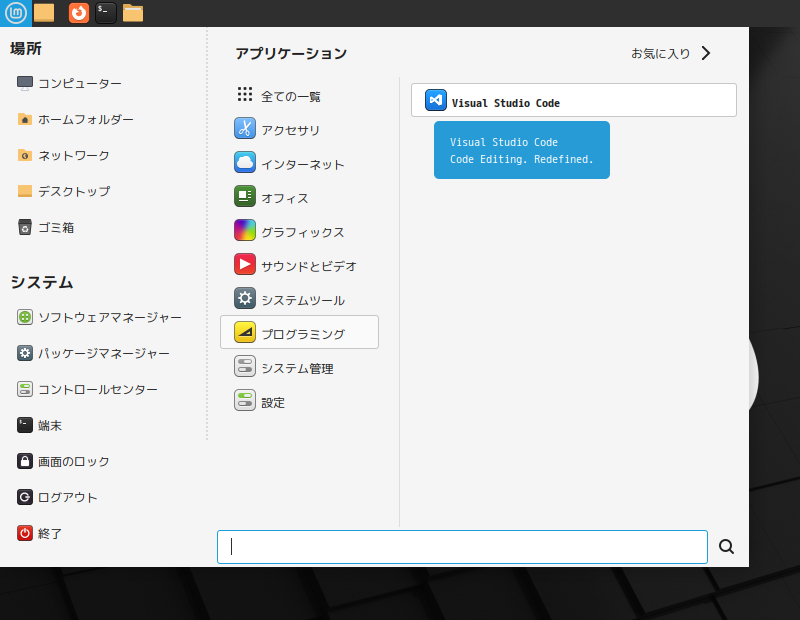800x620 pixels.
Task: Click 終了 to shut down
Action: [x=40, y=533]
